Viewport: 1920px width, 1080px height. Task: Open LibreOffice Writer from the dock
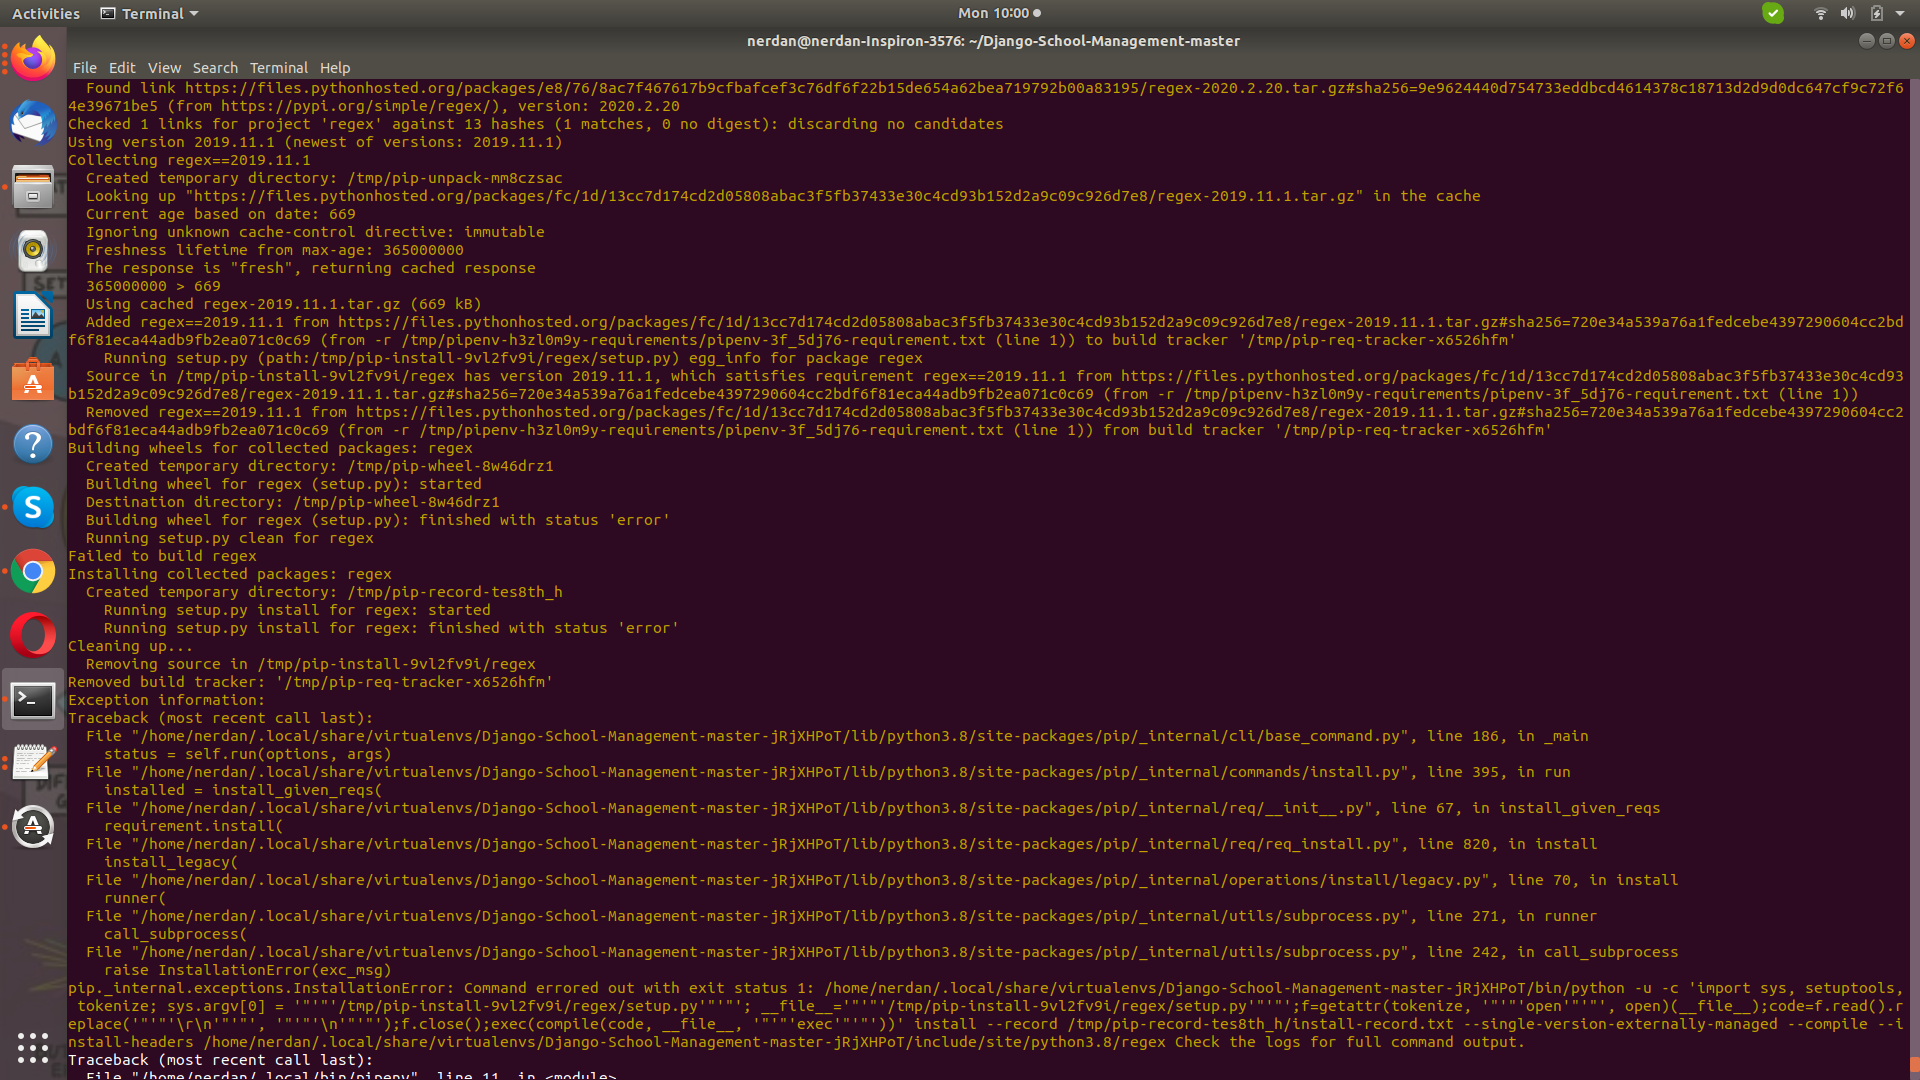tap(33, 315)
